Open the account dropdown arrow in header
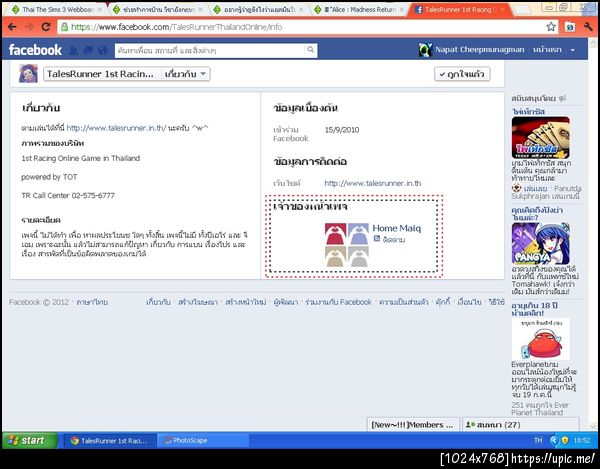This screenshot has width=600, height=469. coord(572,50)
